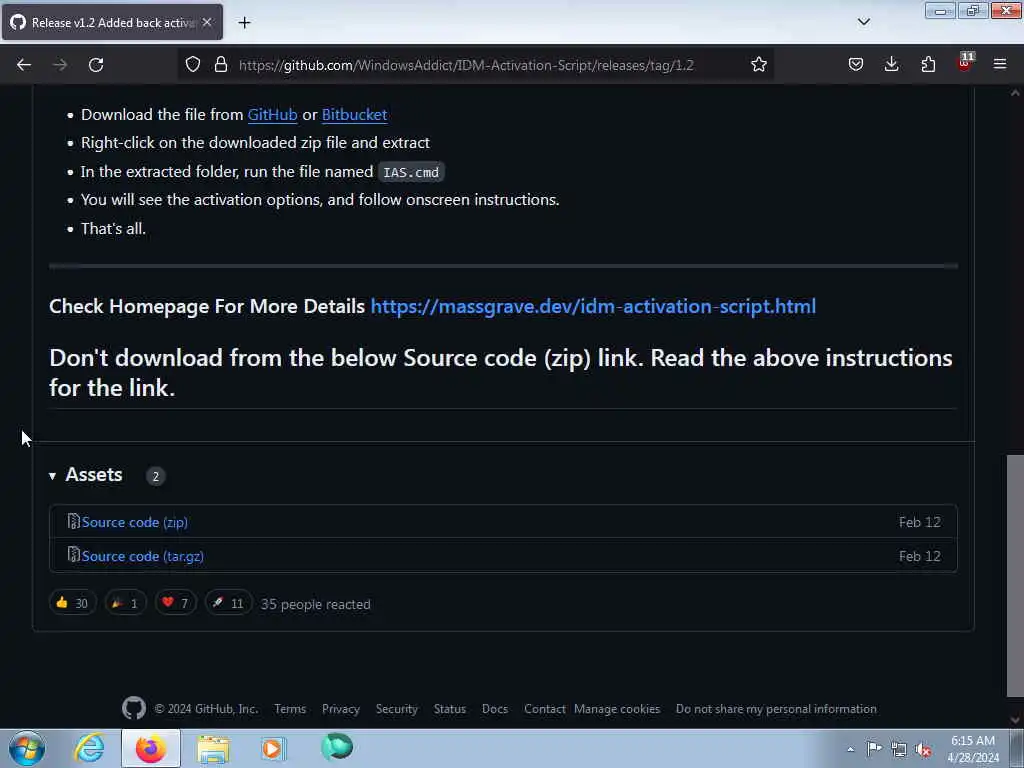Screen dimensions: 1024x768
Task: Close the Release v1.2 tab
Action: click(x=207, y=22)
